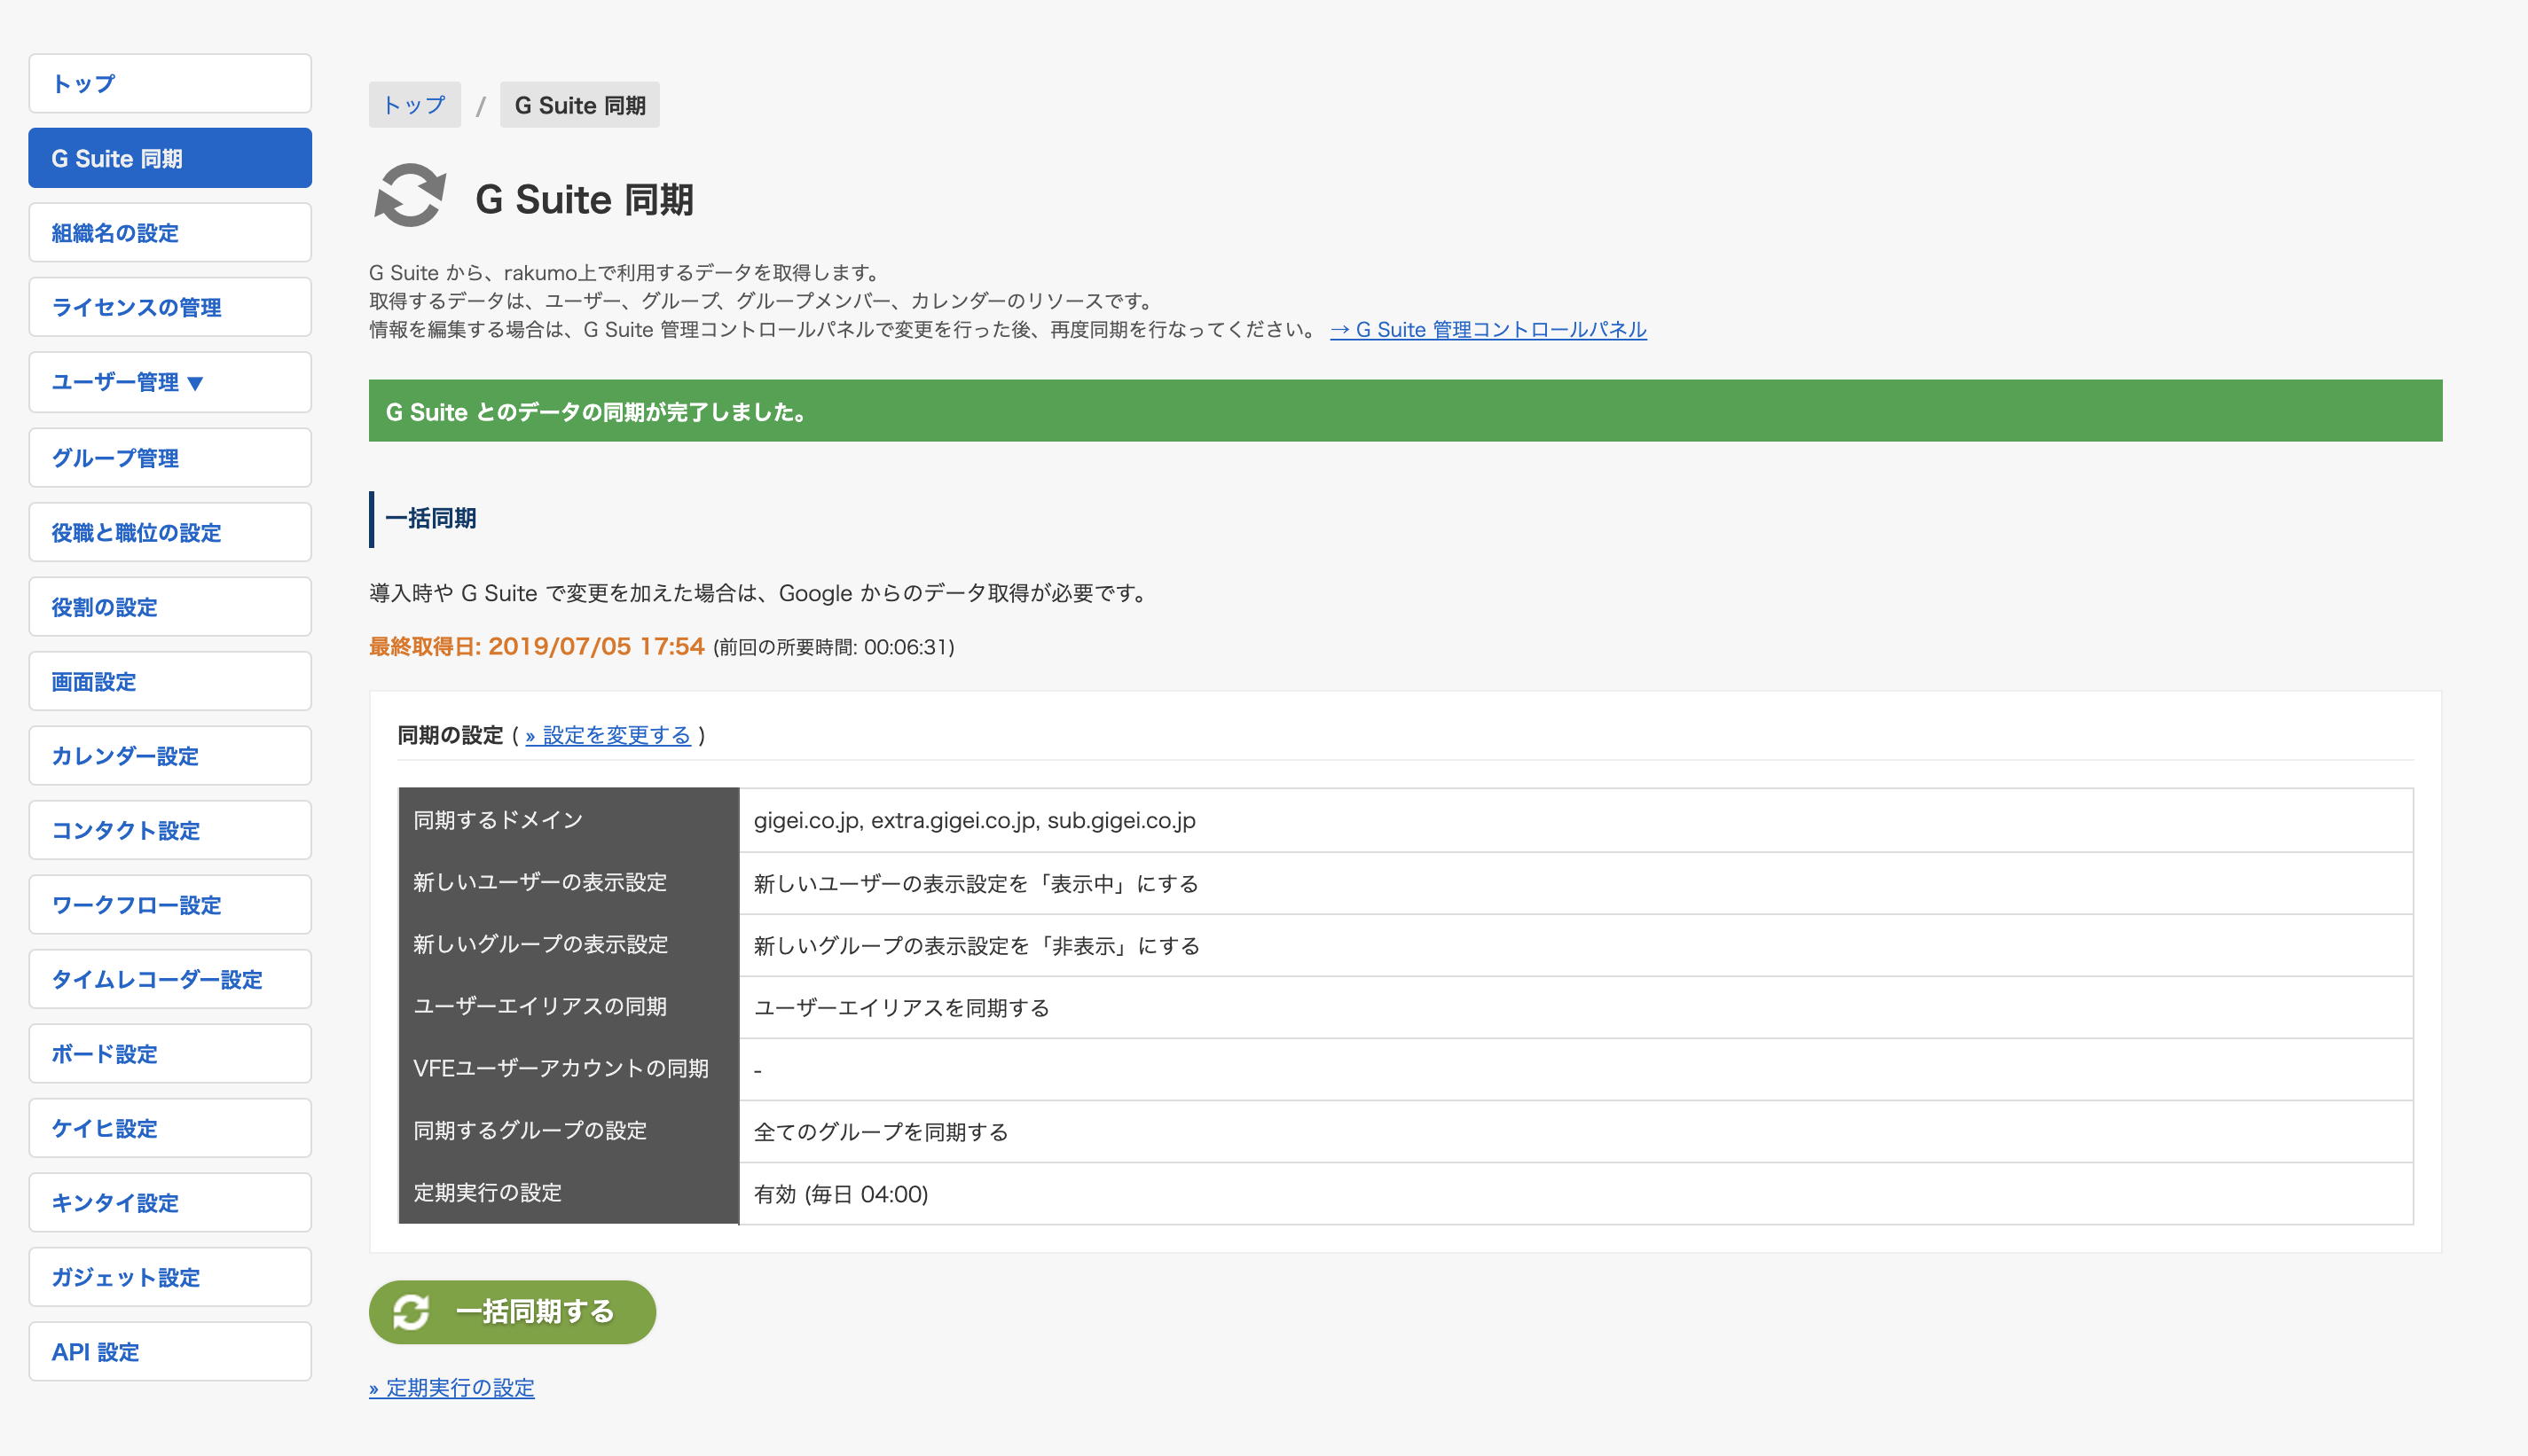Click the VFEユーザーアカウントの同期 row header

pos(569,1068)
